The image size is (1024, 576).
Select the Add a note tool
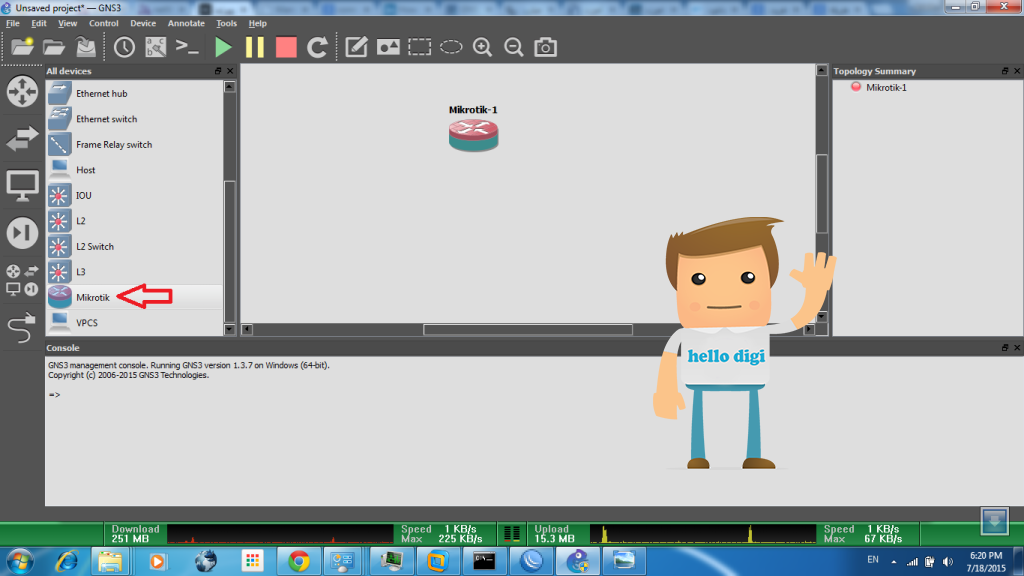[356, 47]
